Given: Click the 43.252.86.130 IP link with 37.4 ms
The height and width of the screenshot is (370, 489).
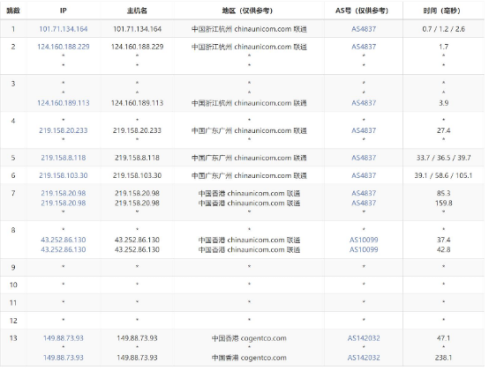Looking at the screenshot, I should pyautogui.click(x=63, y=240).
